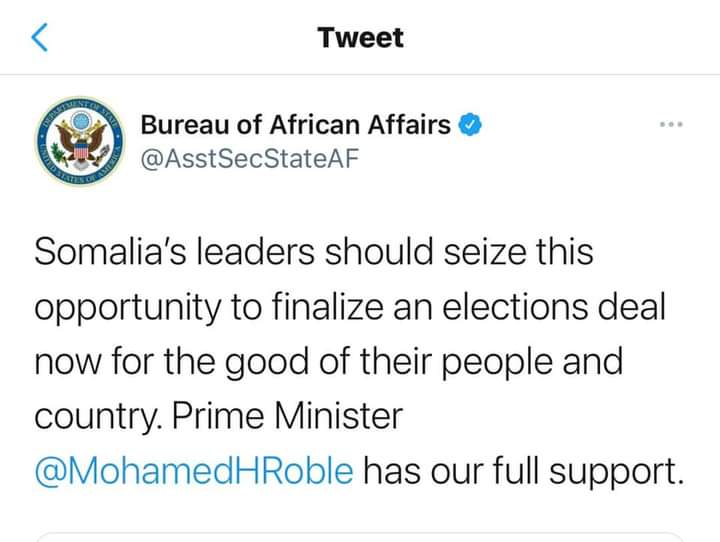
Task: Open the @MohamedHRoble mention link
Action: click(194, 471)
